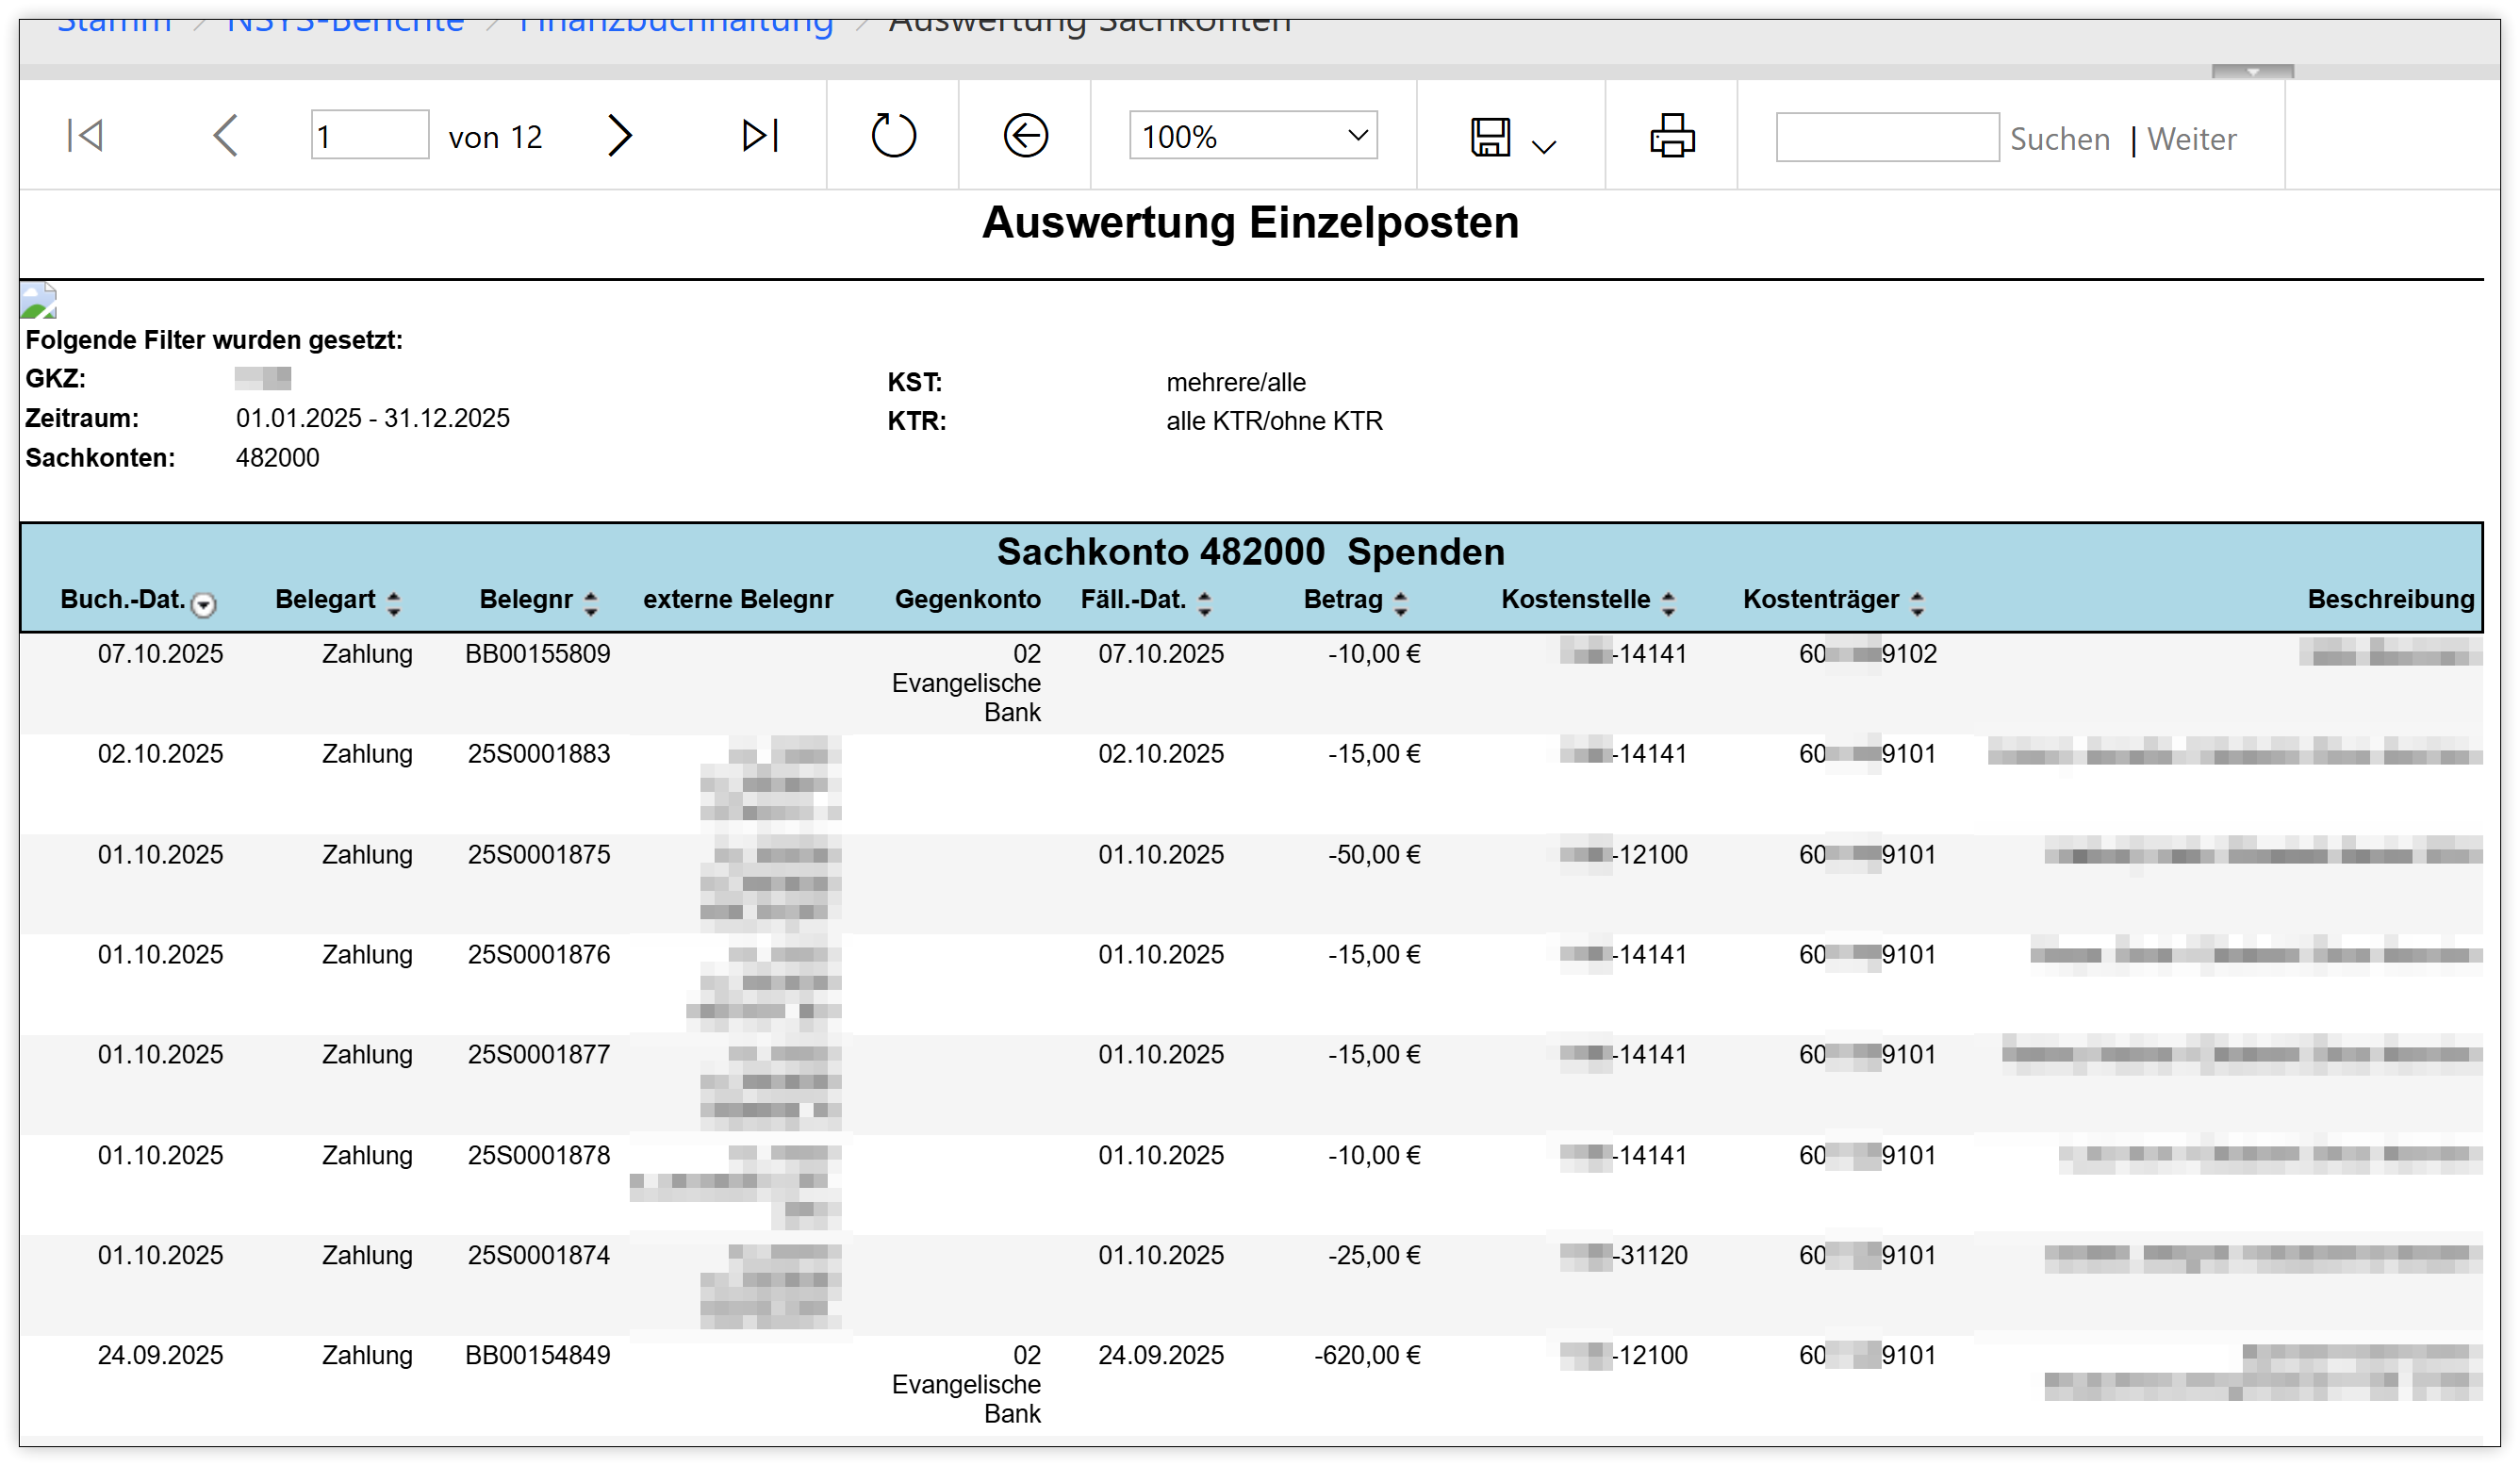Viewport: 2520px width, 1466px height.
Task: Go to first report page
Action: 85,135
